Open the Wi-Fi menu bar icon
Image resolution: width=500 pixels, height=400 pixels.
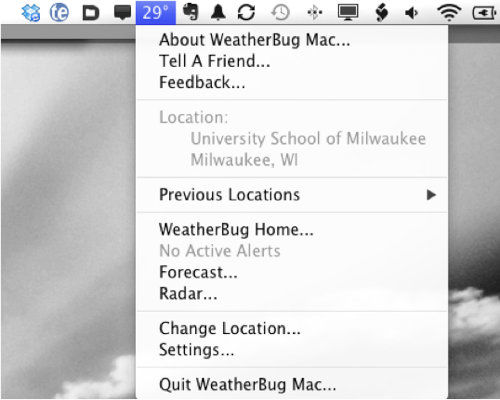[x=449, y=13]
